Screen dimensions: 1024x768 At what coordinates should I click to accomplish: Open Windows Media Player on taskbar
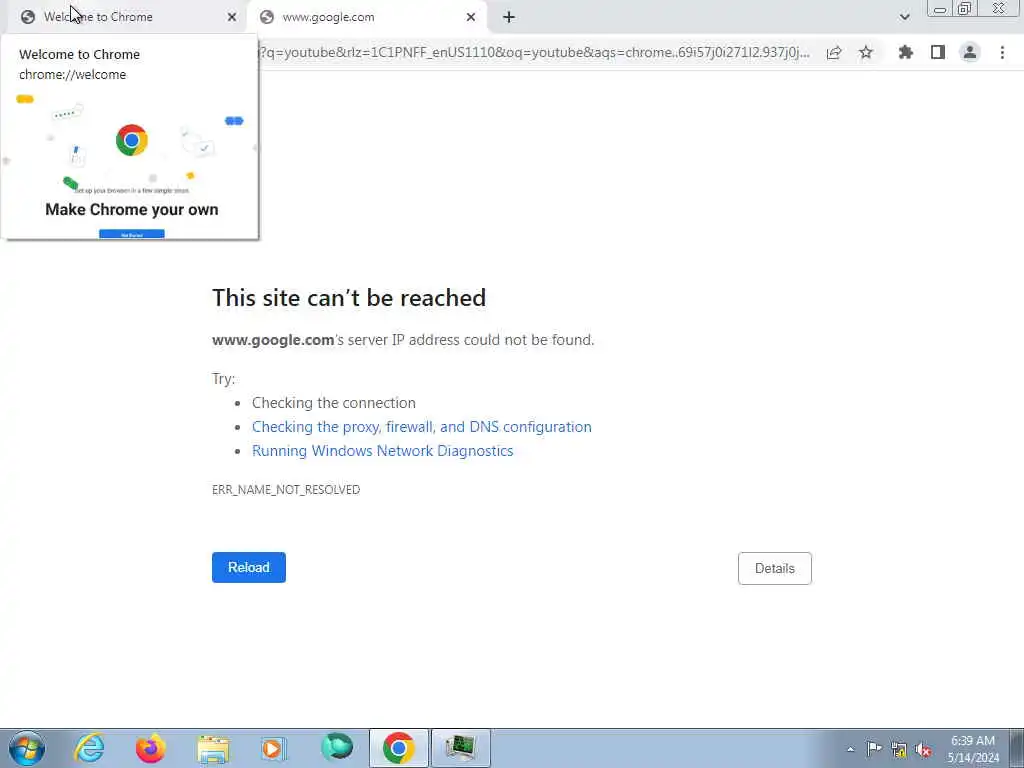coord(274,748)
